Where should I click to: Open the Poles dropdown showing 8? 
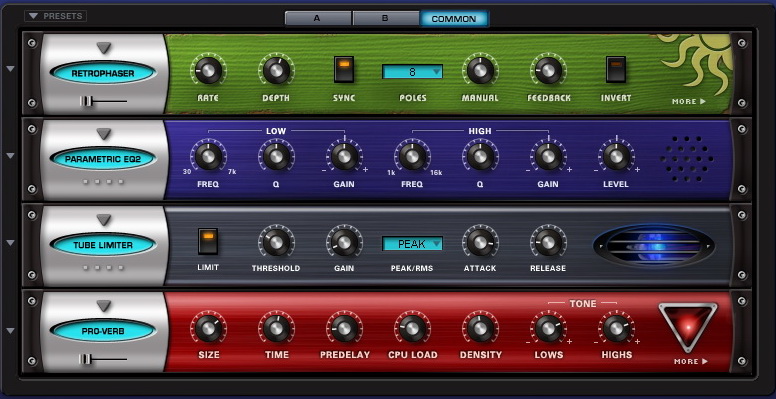[412, 72]
